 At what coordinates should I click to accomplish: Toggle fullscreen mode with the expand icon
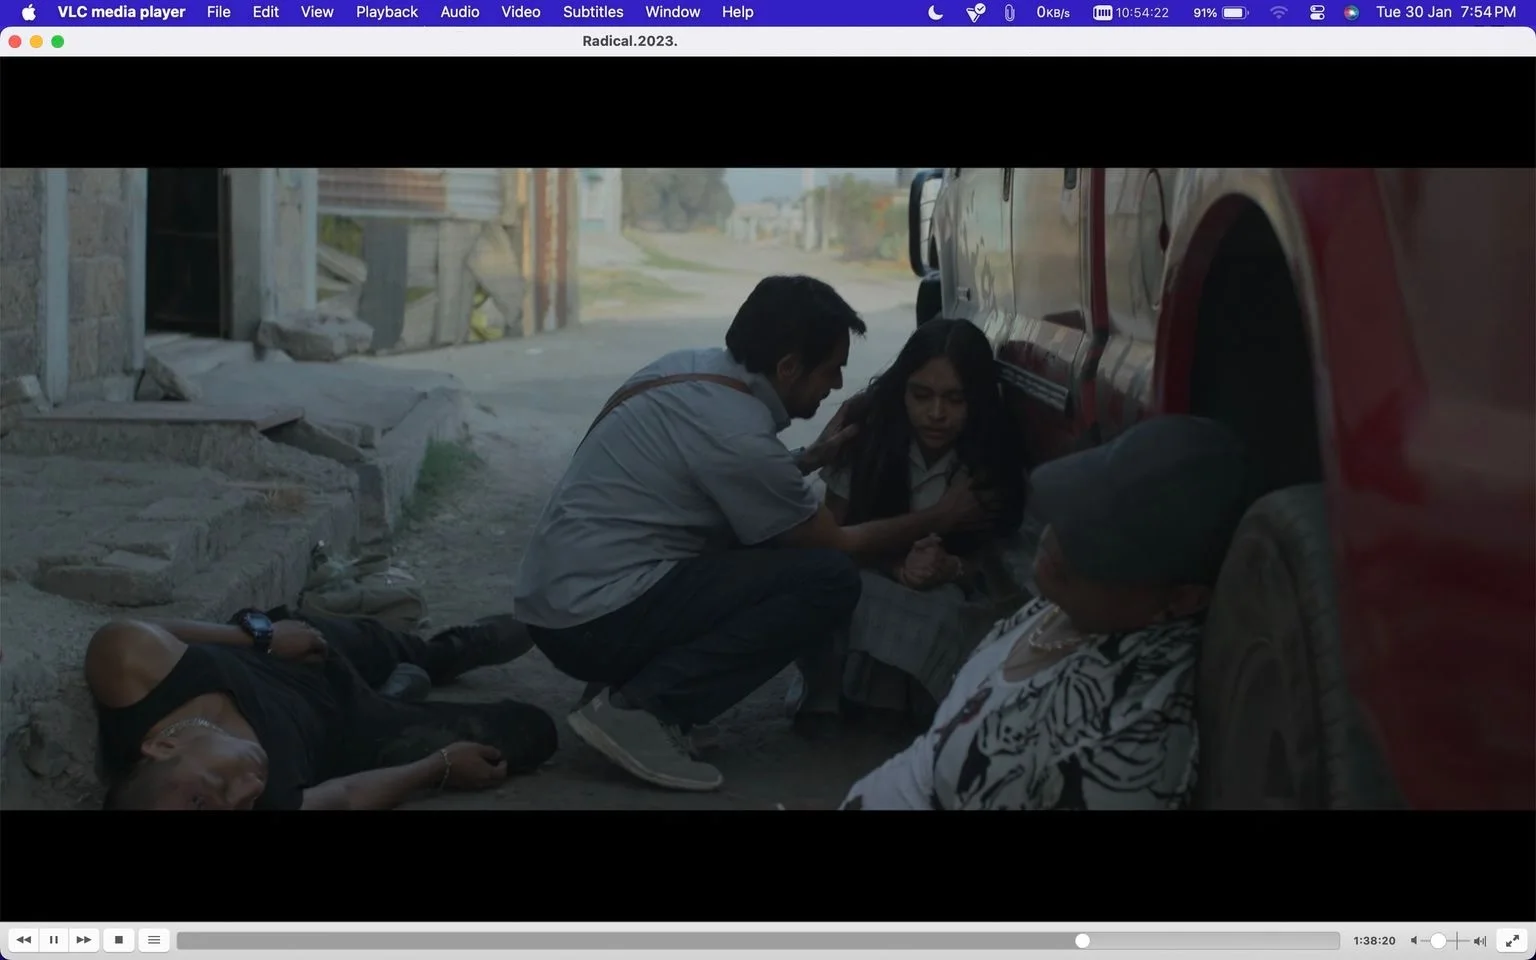coord(1514,940)
